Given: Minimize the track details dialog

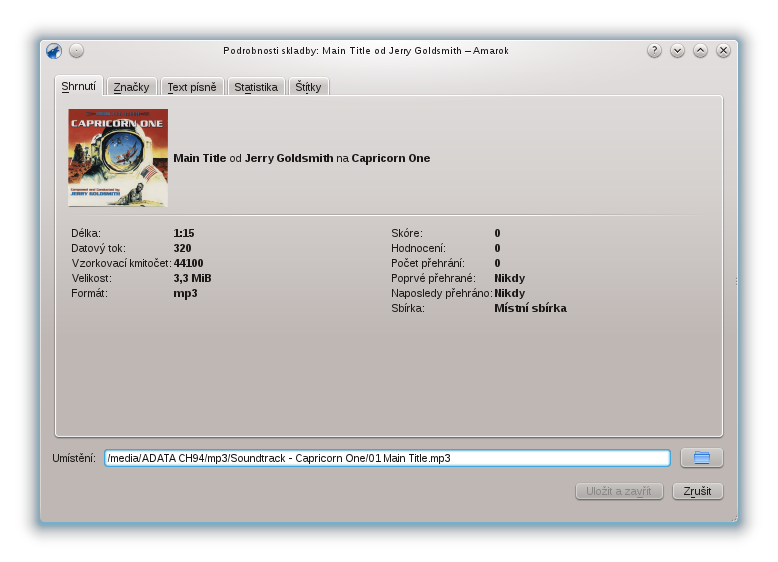Looking at the screenshot, I should 677,51.
